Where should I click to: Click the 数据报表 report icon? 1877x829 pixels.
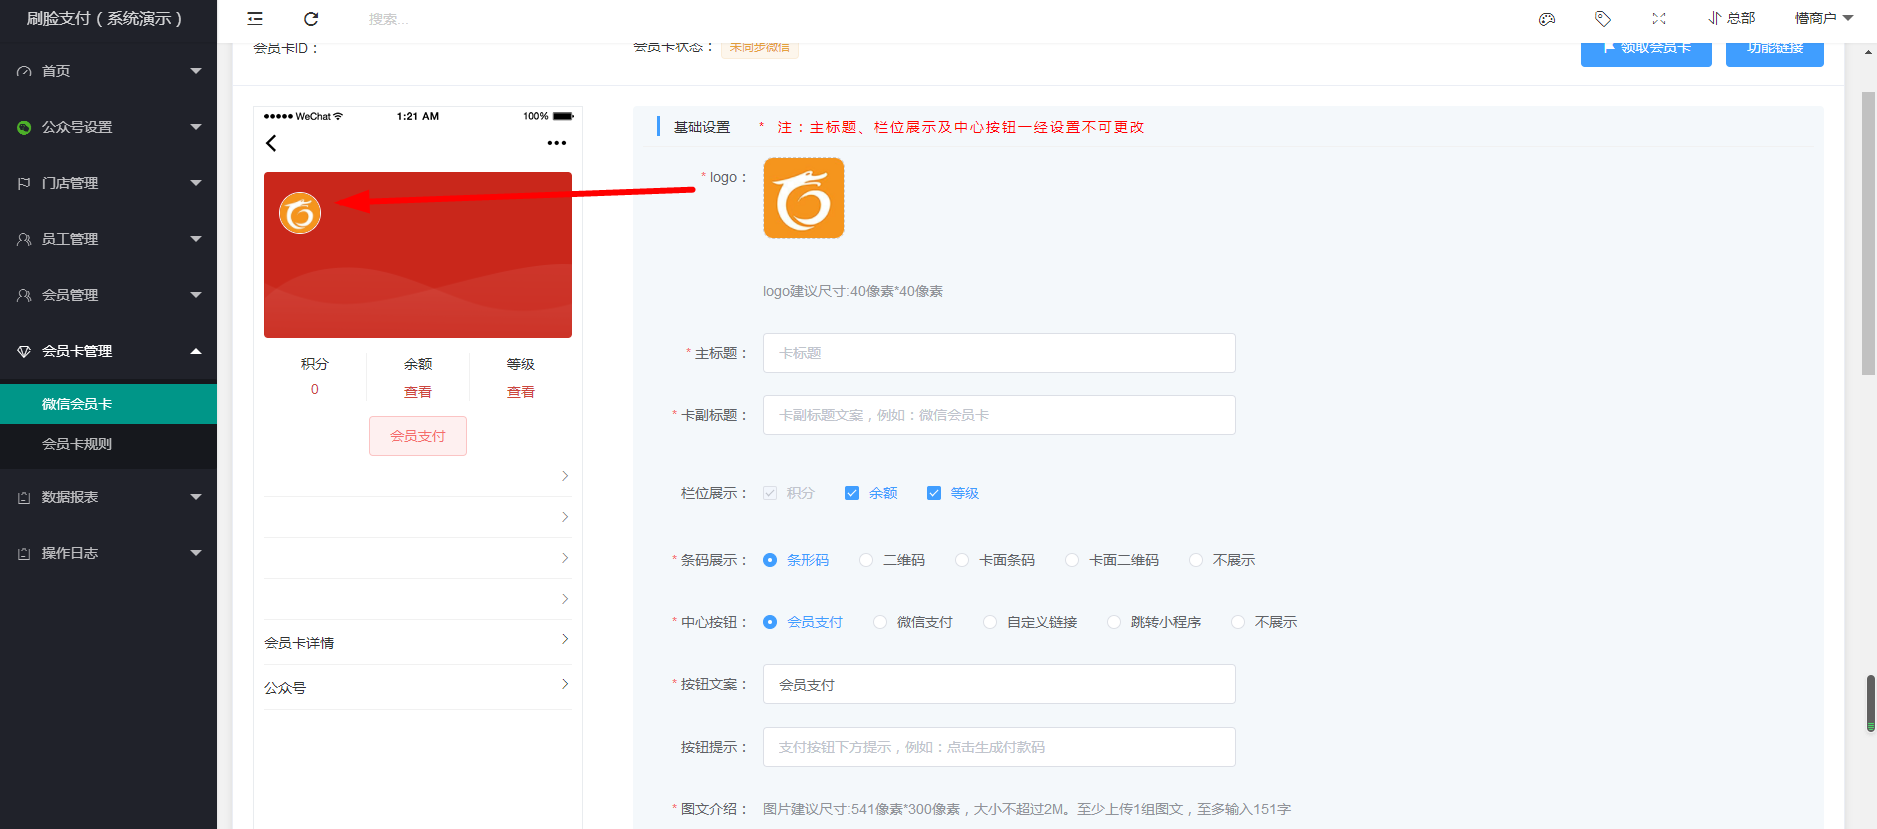24,497
